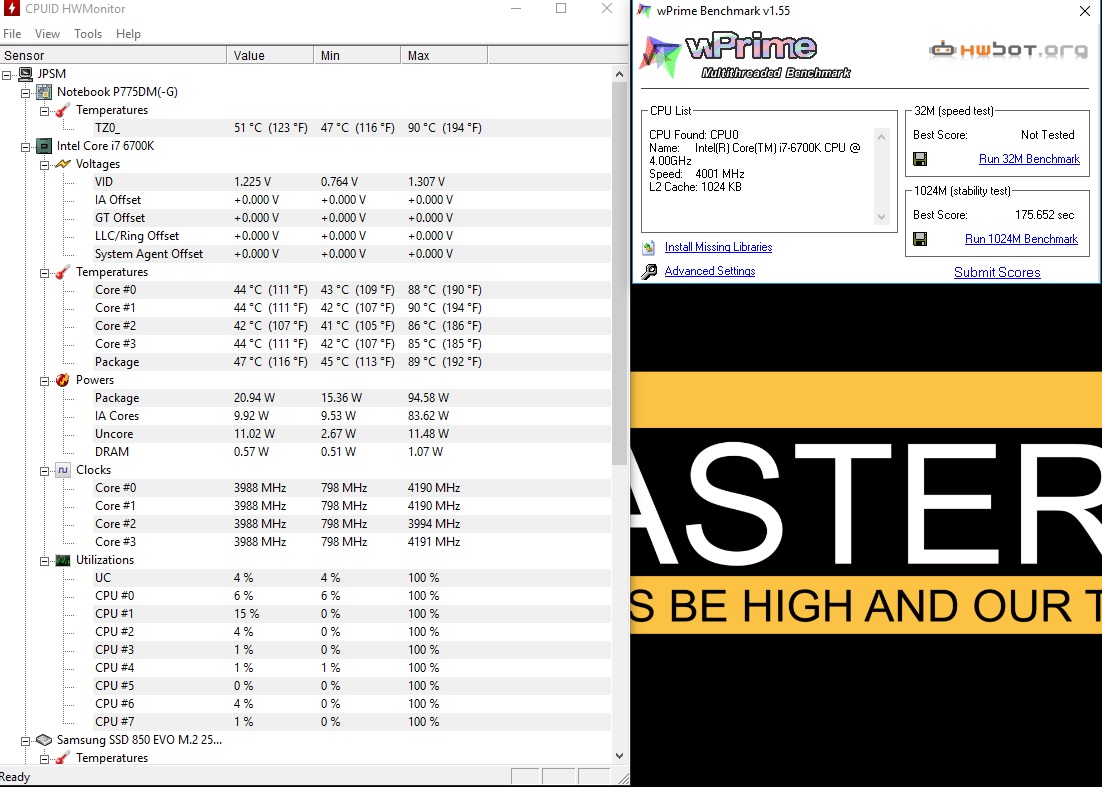Click the Clocks waveform icon

pyautogui.click(x=63, y=470)
